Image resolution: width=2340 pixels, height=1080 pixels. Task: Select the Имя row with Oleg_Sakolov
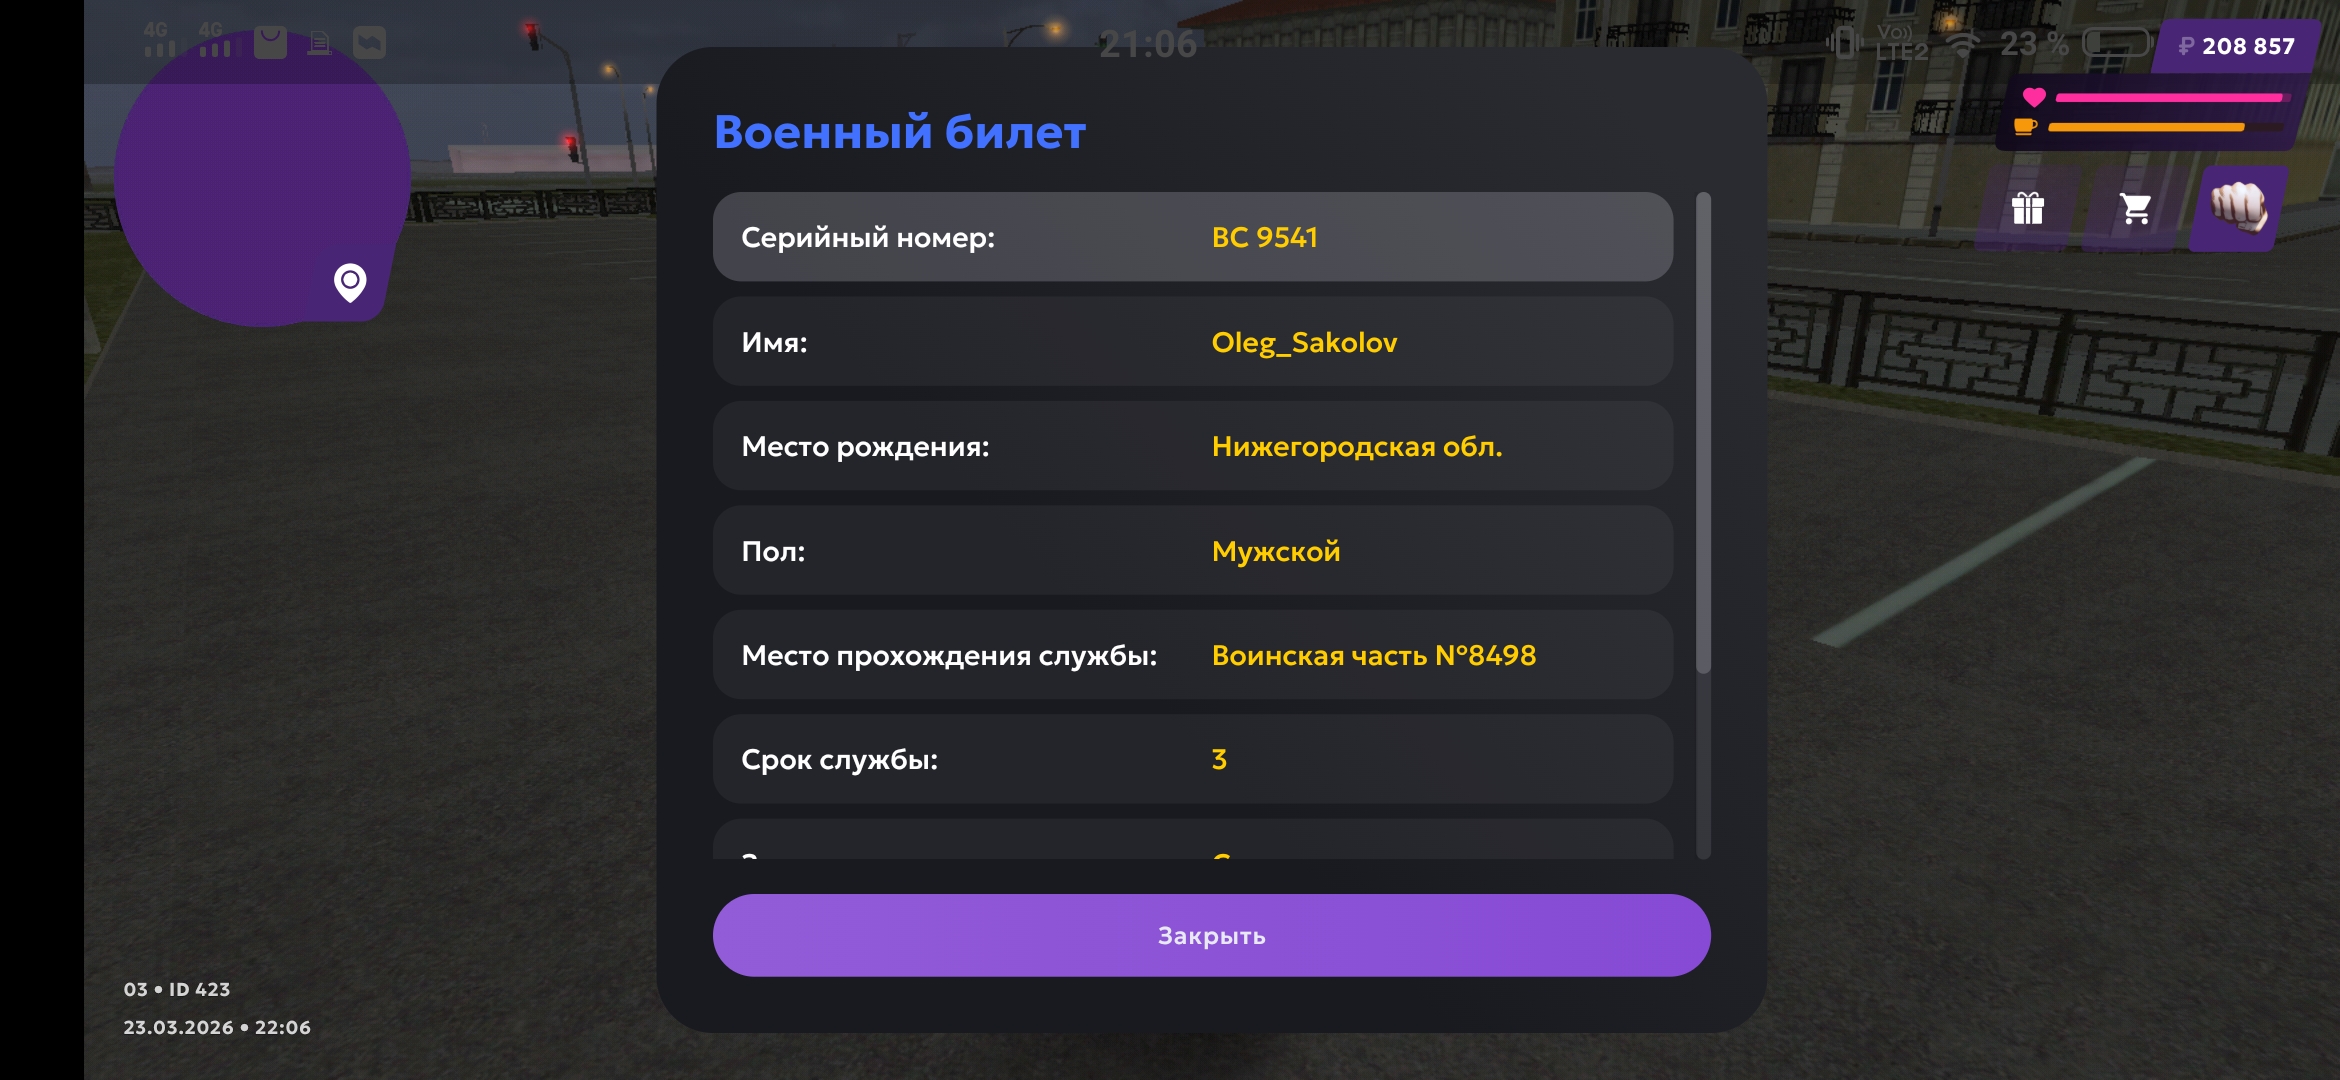[x=1192, y=342]
